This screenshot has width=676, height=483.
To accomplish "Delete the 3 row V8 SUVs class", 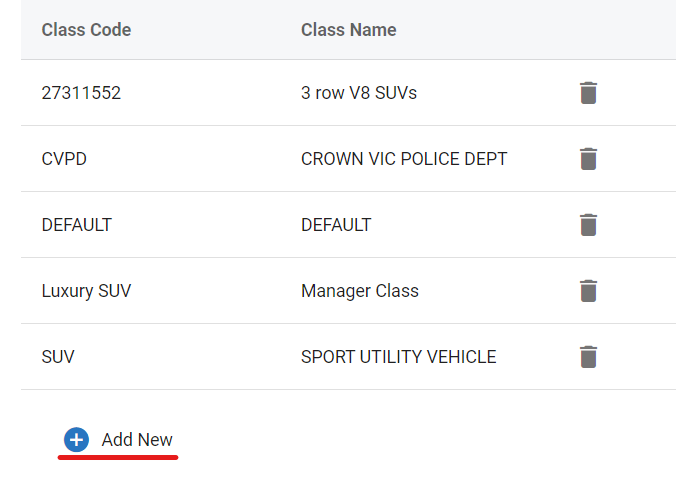I will [589, 93].
